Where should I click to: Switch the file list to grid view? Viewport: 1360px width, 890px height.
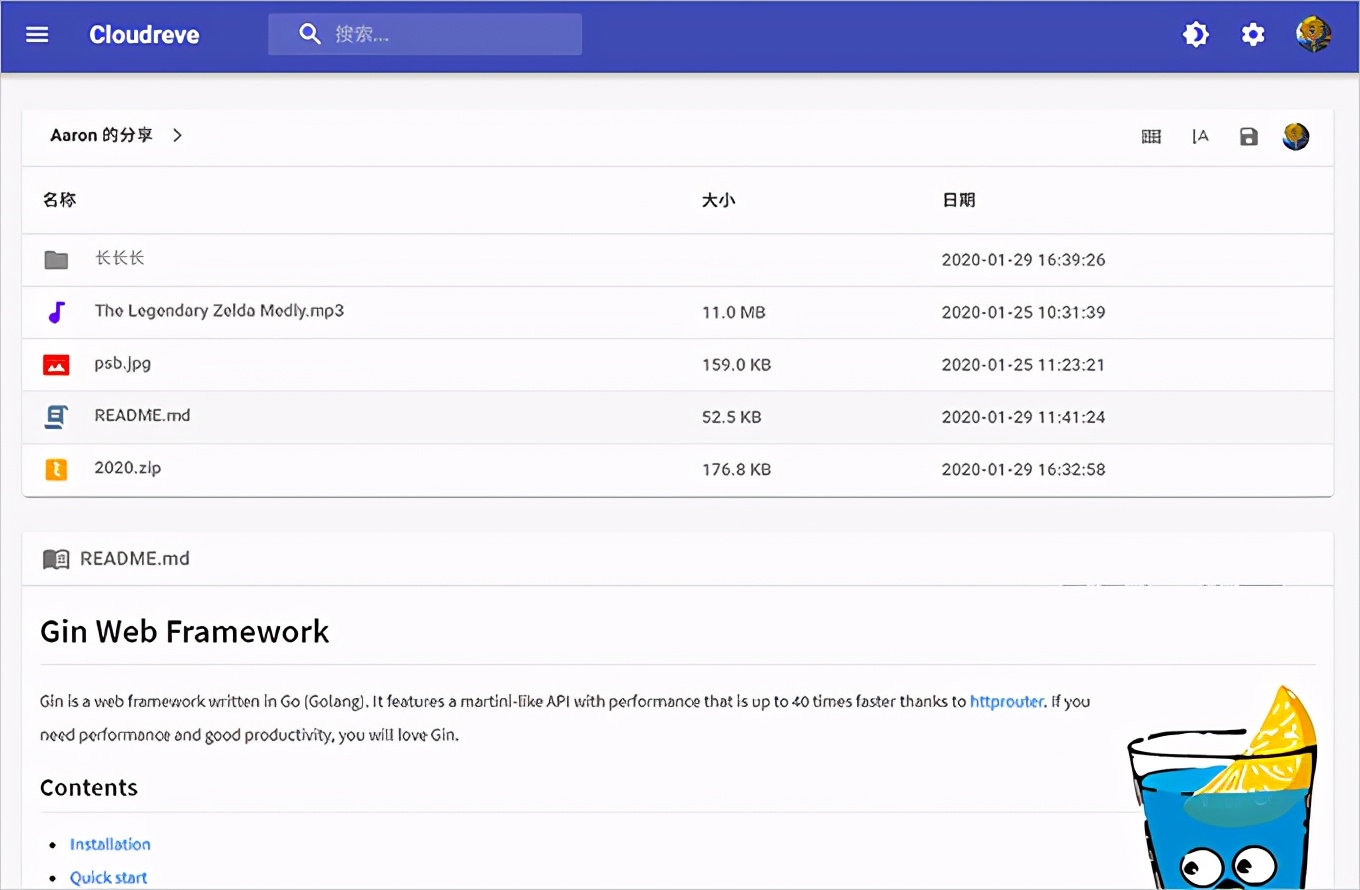pyautogui.click(x=1150, y=136)
